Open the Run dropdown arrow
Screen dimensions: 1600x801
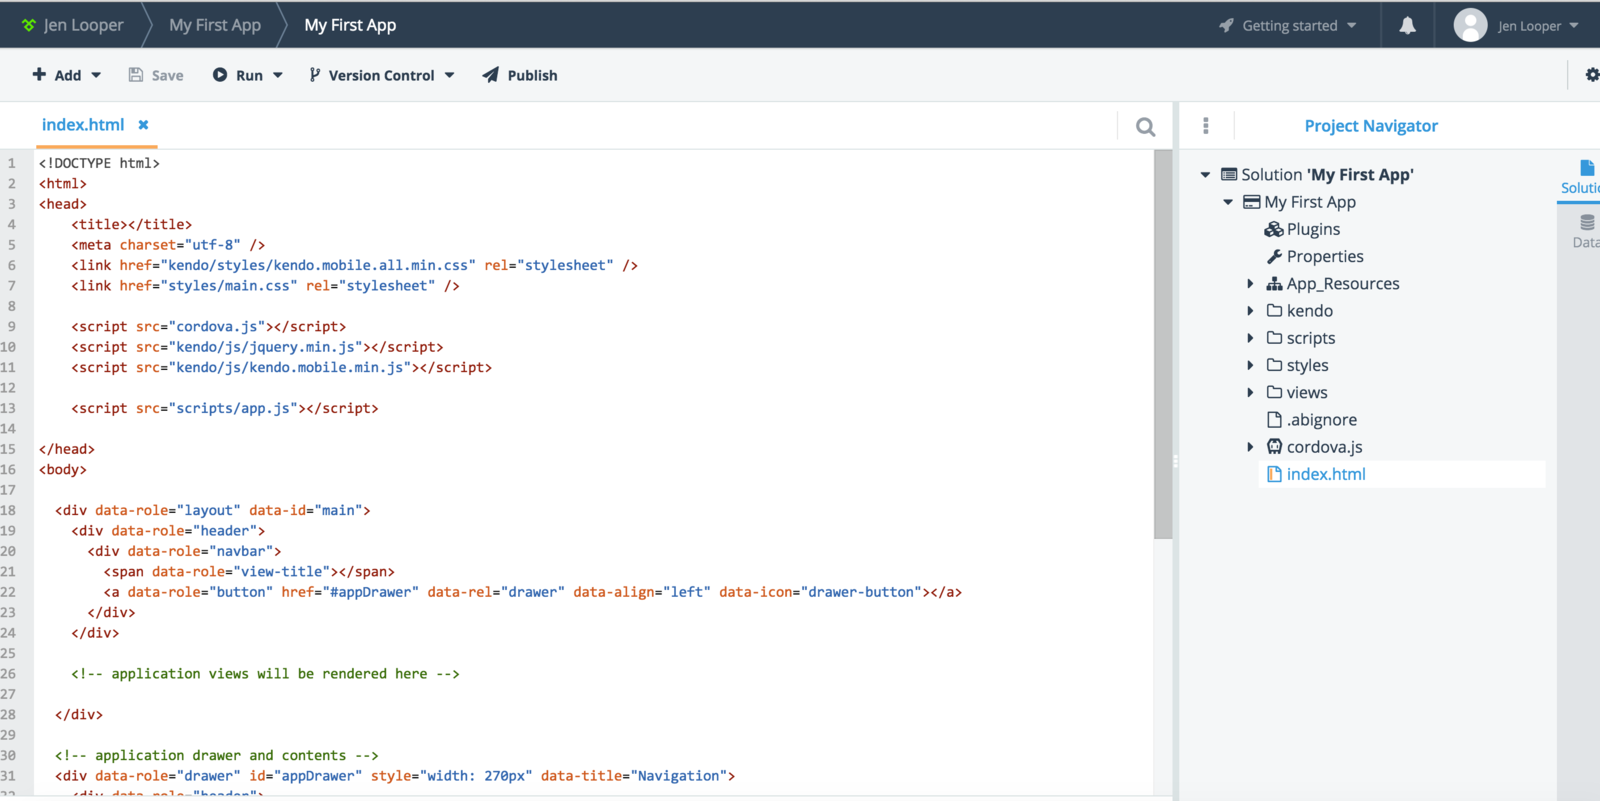(x=278, y=75)
